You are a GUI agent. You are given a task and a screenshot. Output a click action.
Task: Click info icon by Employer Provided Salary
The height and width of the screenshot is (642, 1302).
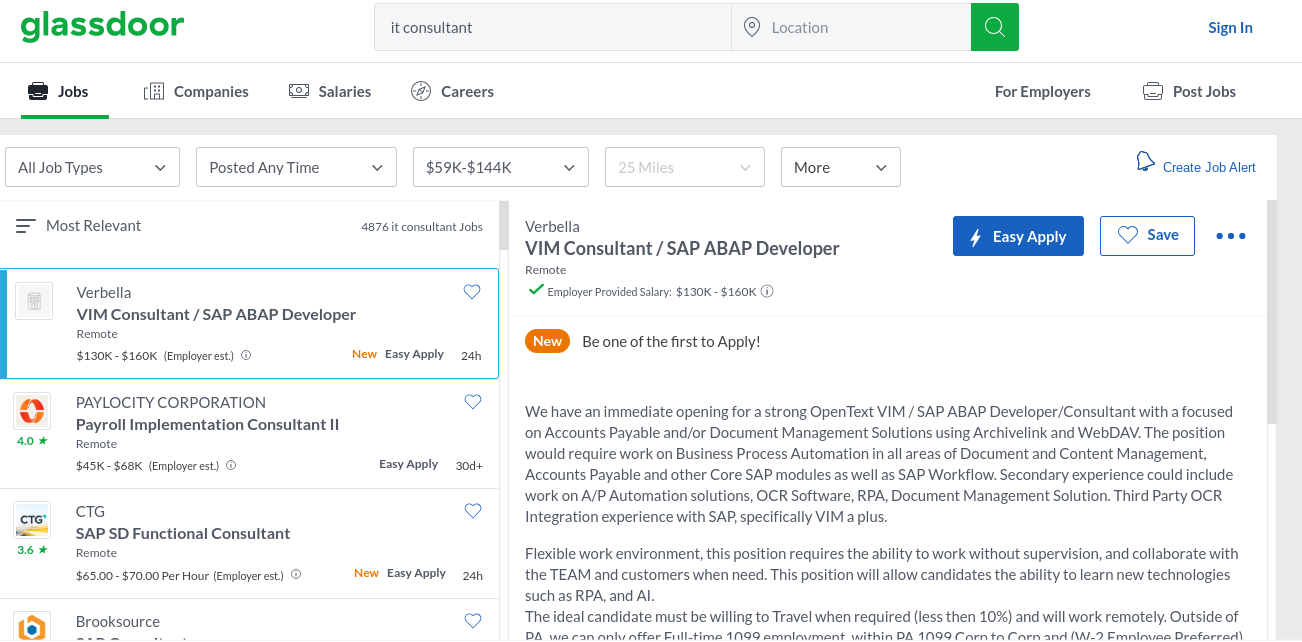pos(767,292)
